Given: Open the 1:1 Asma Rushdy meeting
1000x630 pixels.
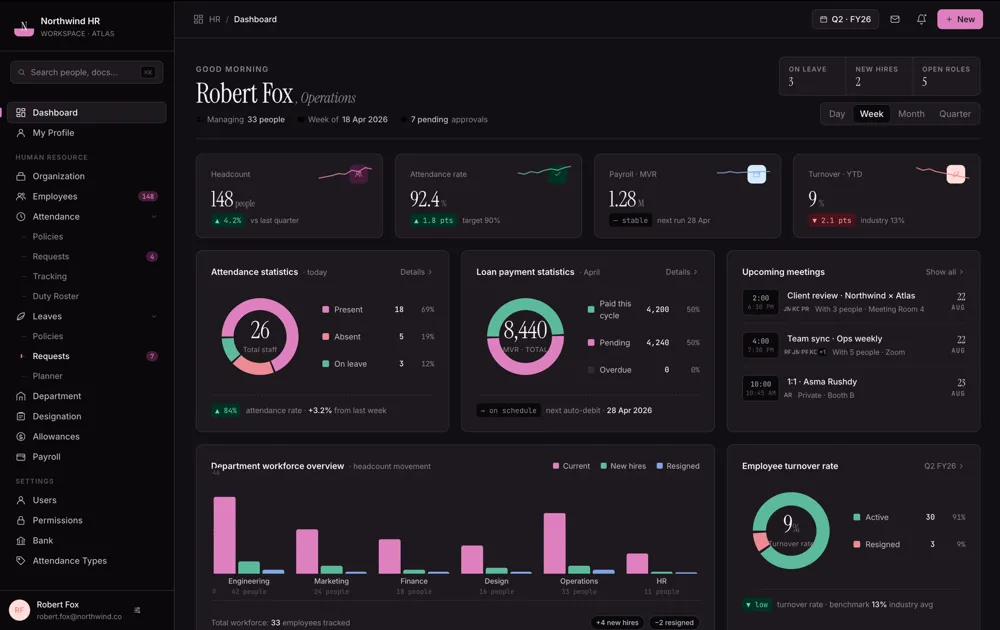Looking at the screenshot, I should click(853, 388).
